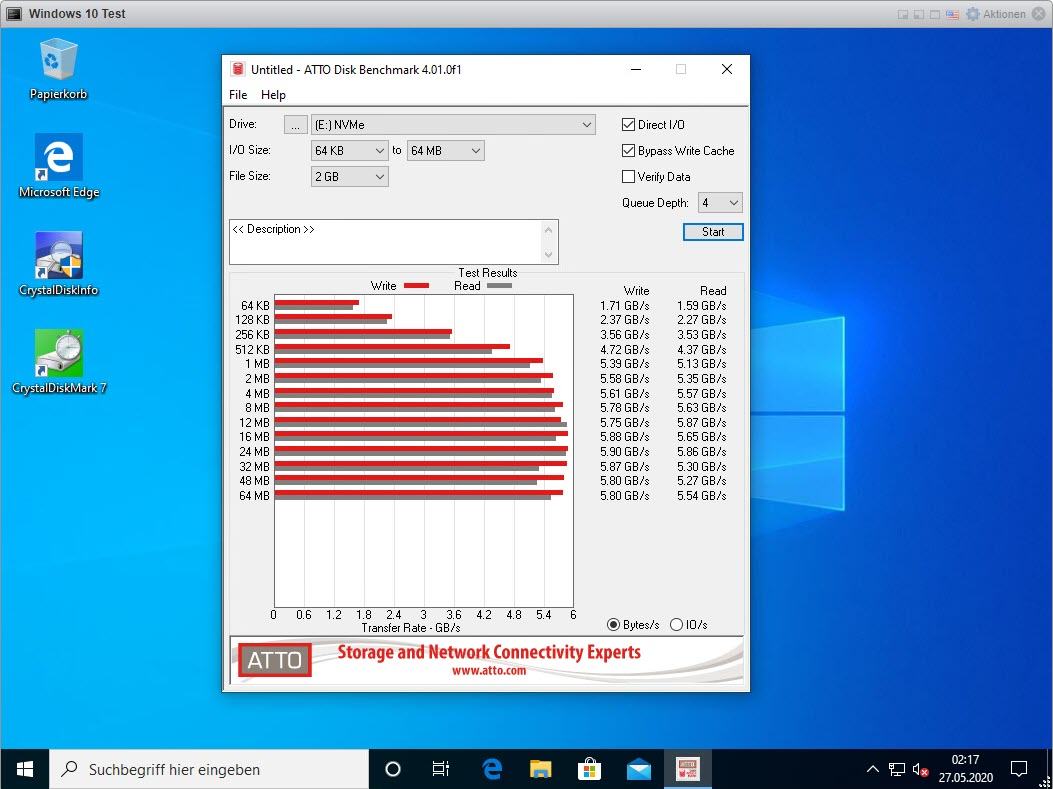
Task: Open the Drive (E:) NVMe dropdown
Action: click(x=453, y=124)
